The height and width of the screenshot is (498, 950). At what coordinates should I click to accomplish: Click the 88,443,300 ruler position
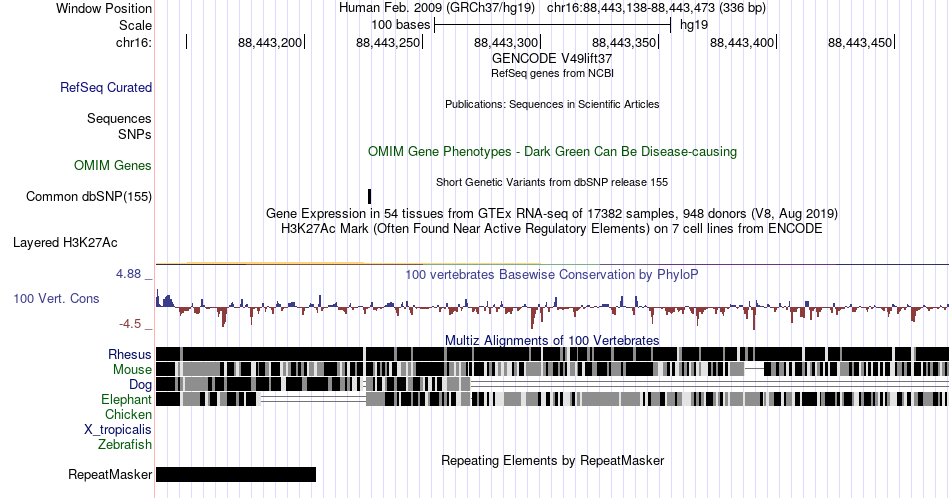[x=506, y=42]
